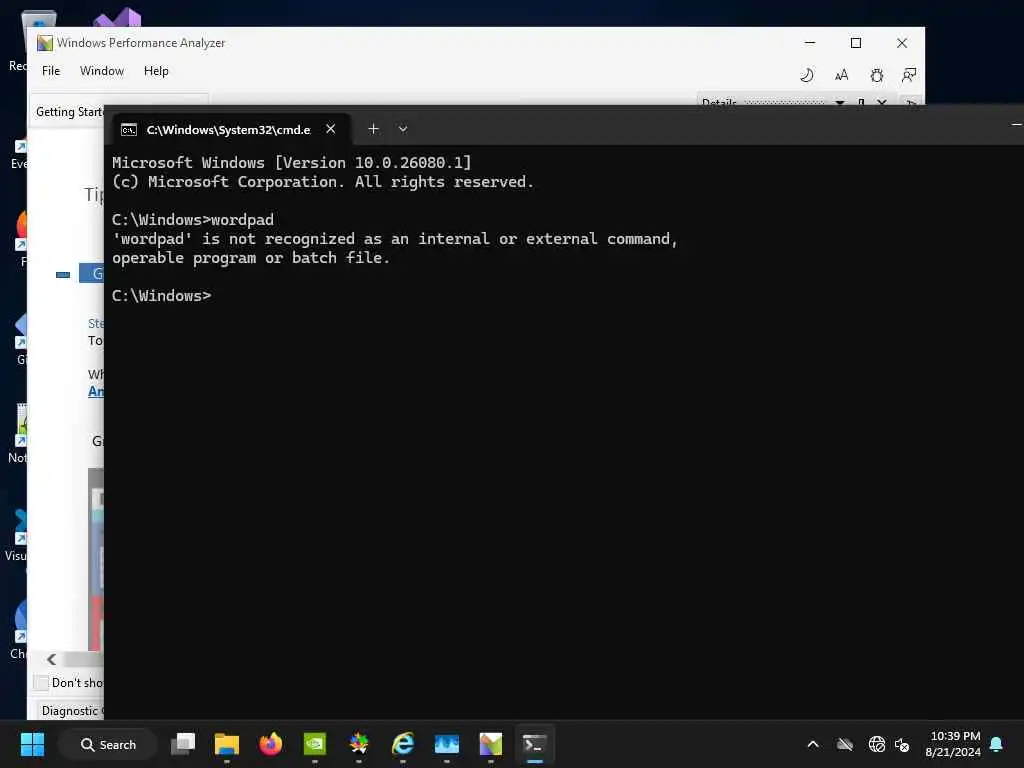The image size is (1024, 768).
Task: Open the terminal profile dropdown chevron
Action: coord(403,129)
